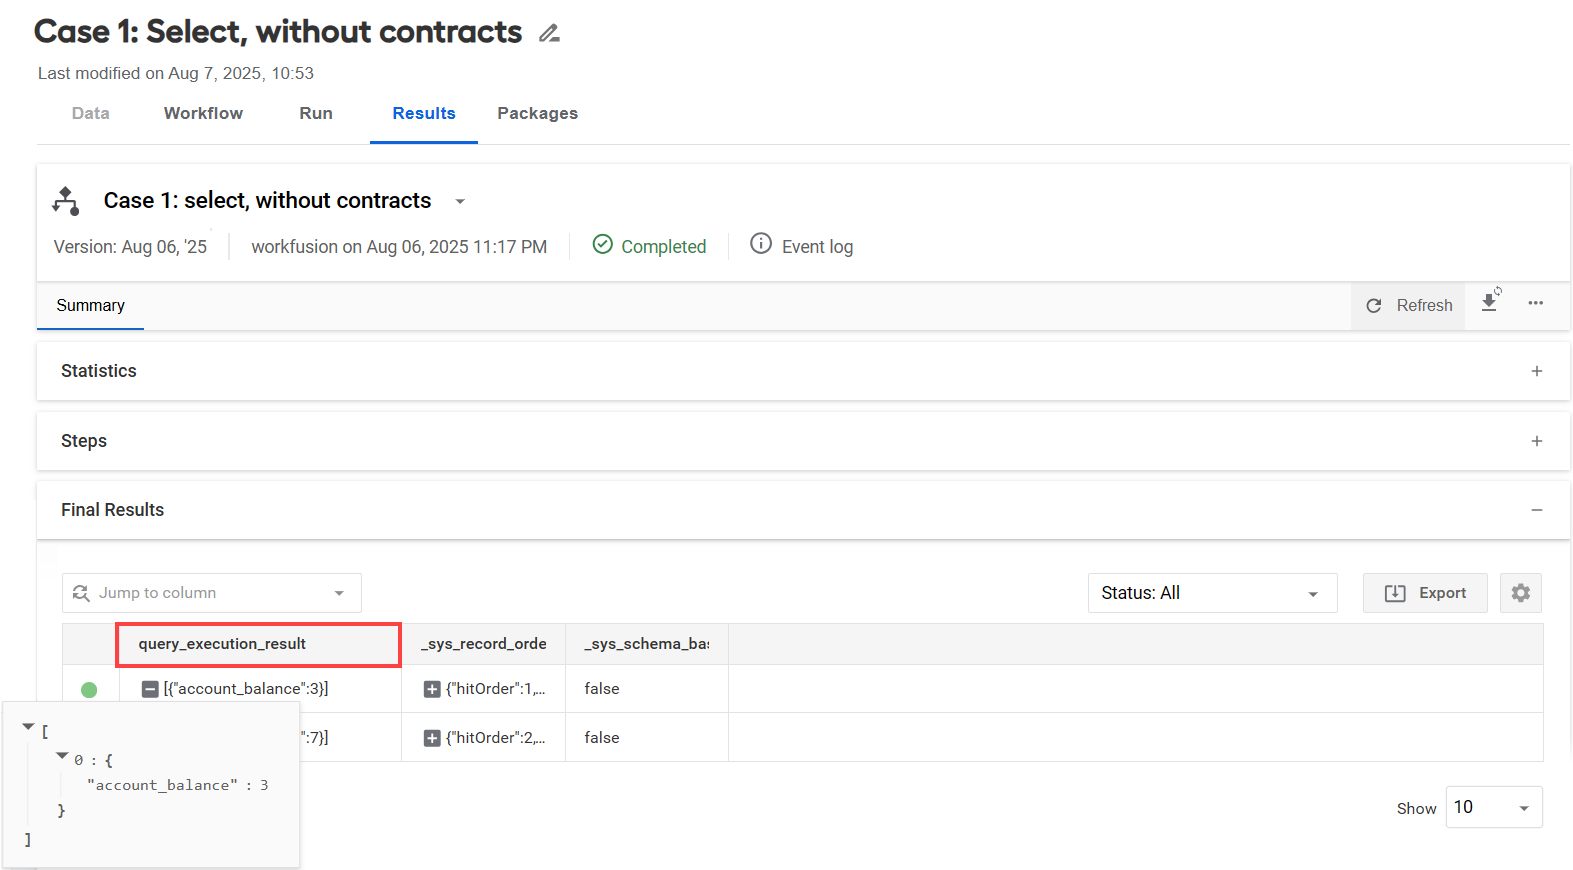
Task: Click the green status dot in first row
Action: (89, 689)
